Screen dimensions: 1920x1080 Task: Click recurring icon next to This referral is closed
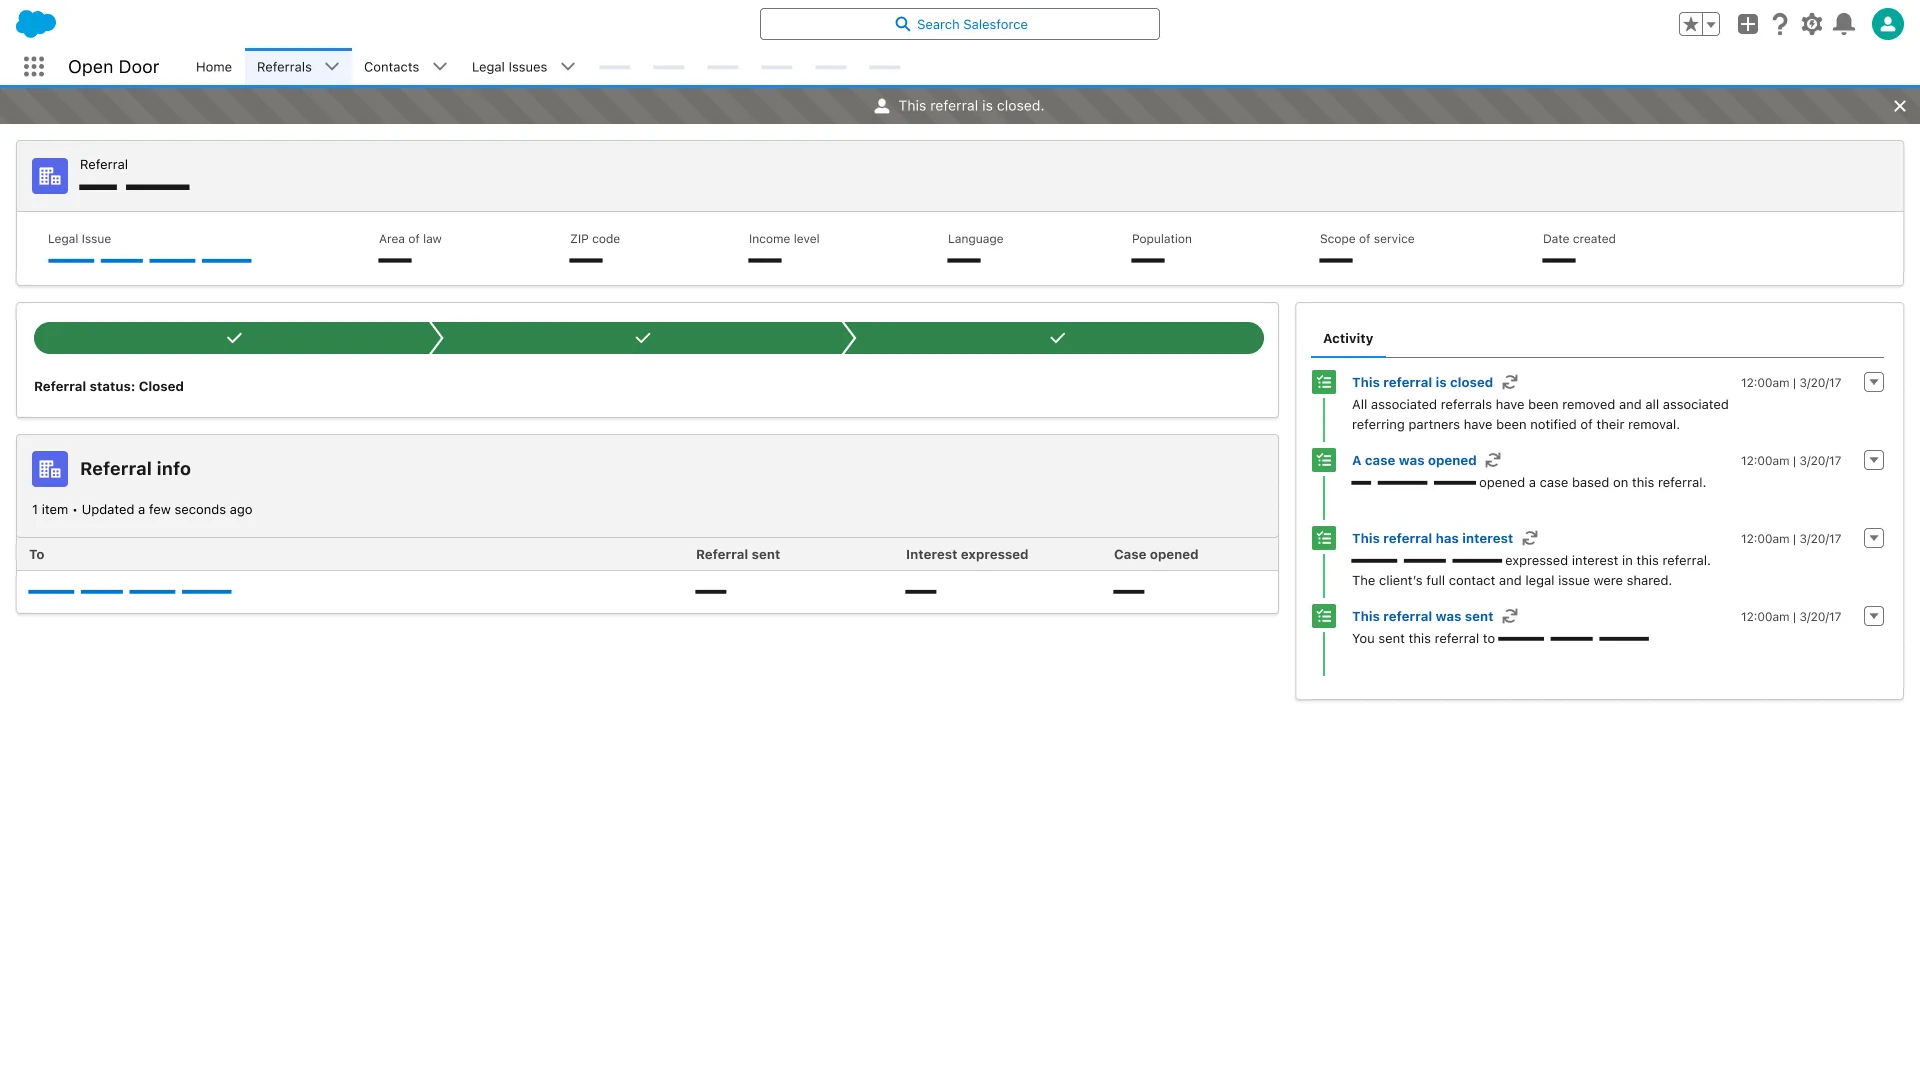1510,382
